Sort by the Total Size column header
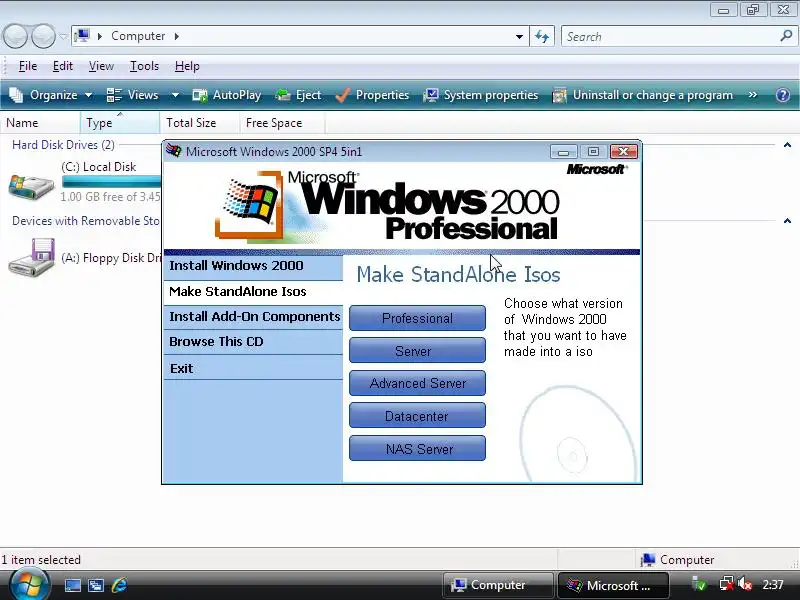Image resolution: width=800 pixels, height=600 pixels. coord(199,123)
